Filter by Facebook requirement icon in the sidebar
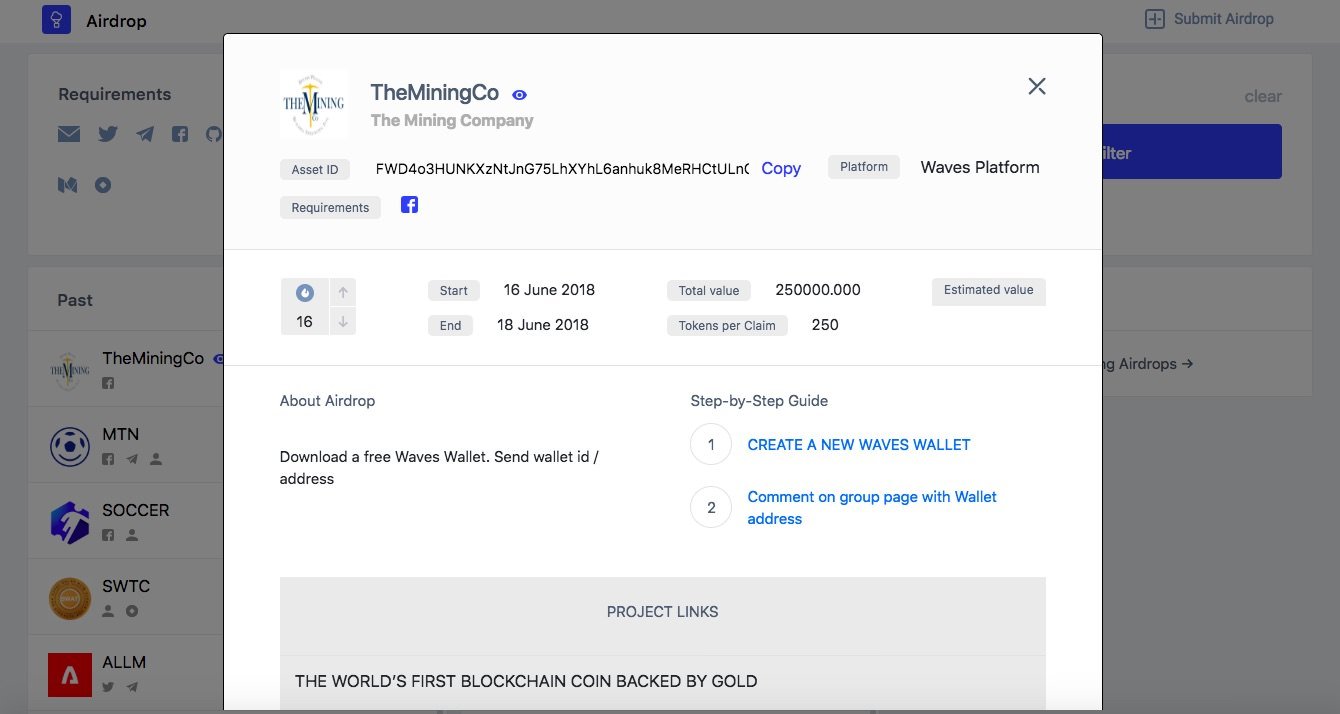1340x714 pixels. click(x=180, y=134)
